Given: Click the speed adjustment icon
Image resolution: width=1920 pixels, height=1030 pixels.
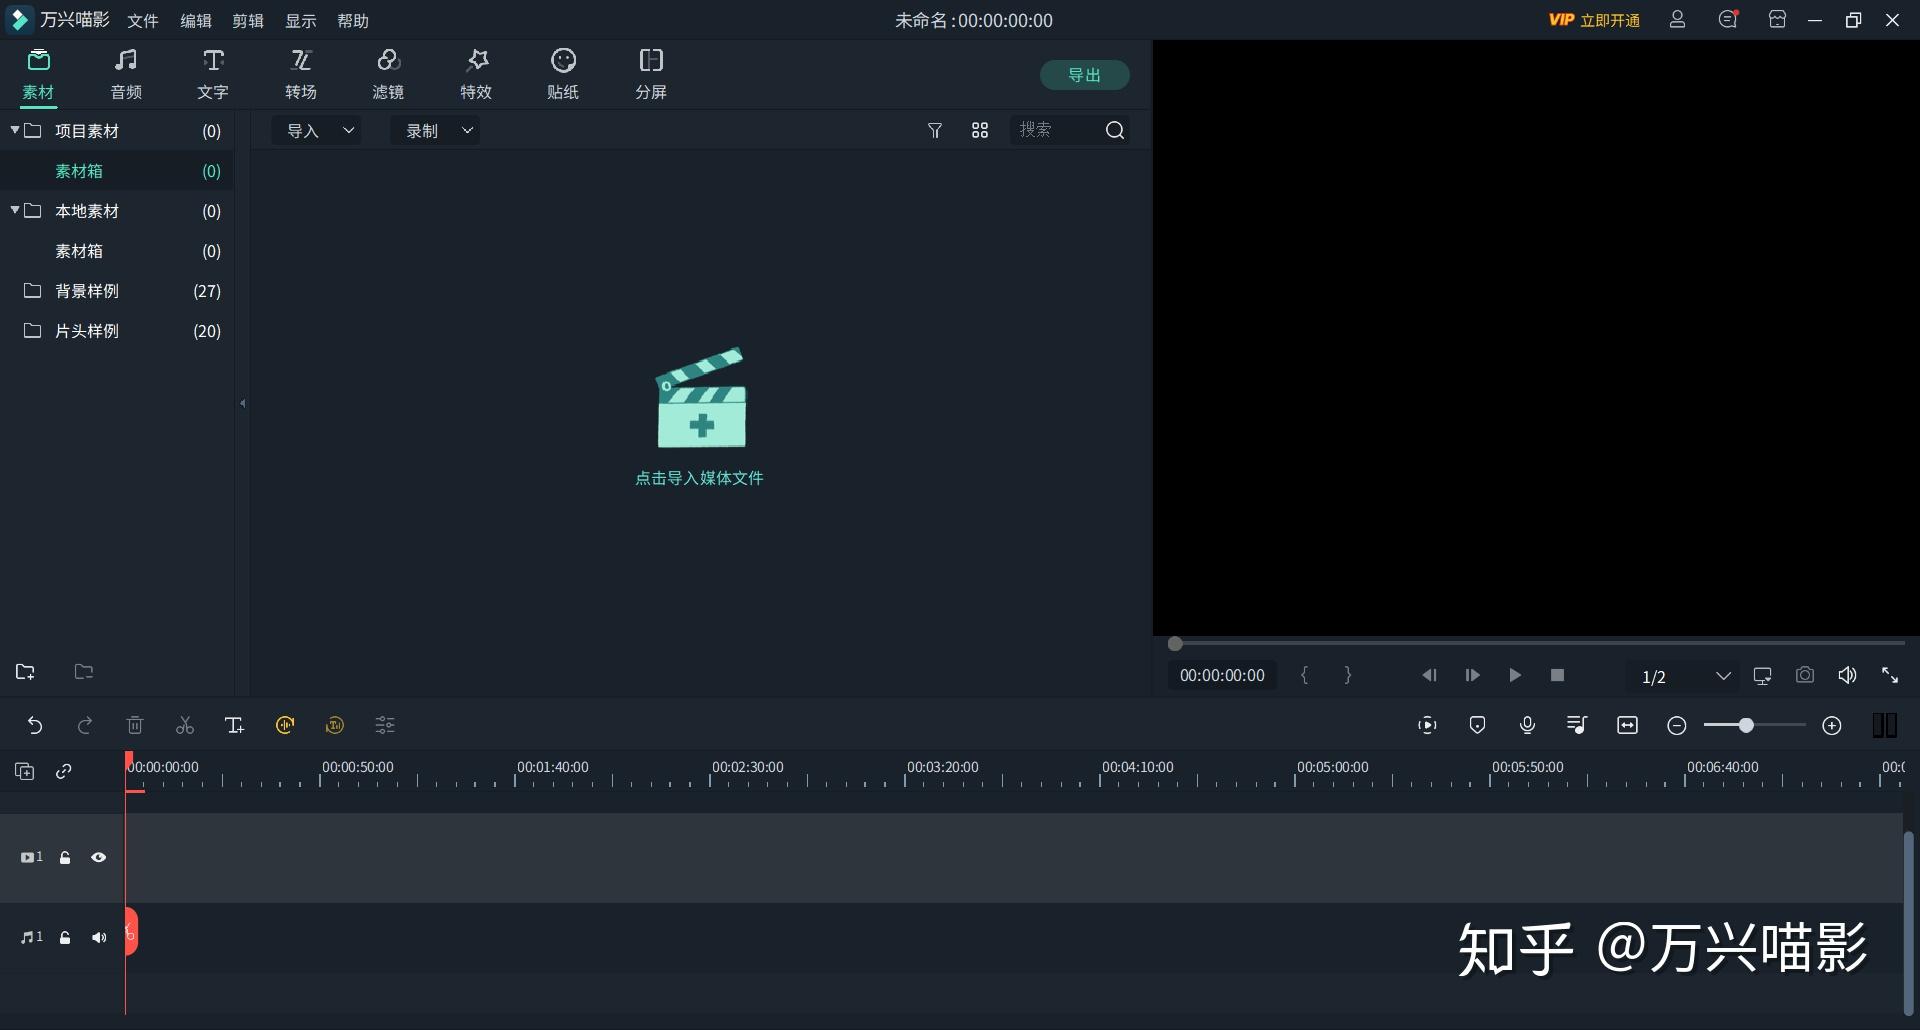Looking at the screenshot, I should point(285,725).
